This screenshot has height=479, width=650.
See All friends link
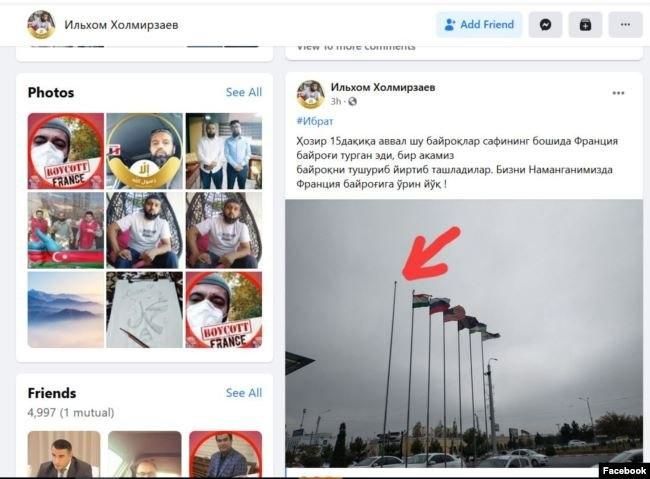(244, 393)
